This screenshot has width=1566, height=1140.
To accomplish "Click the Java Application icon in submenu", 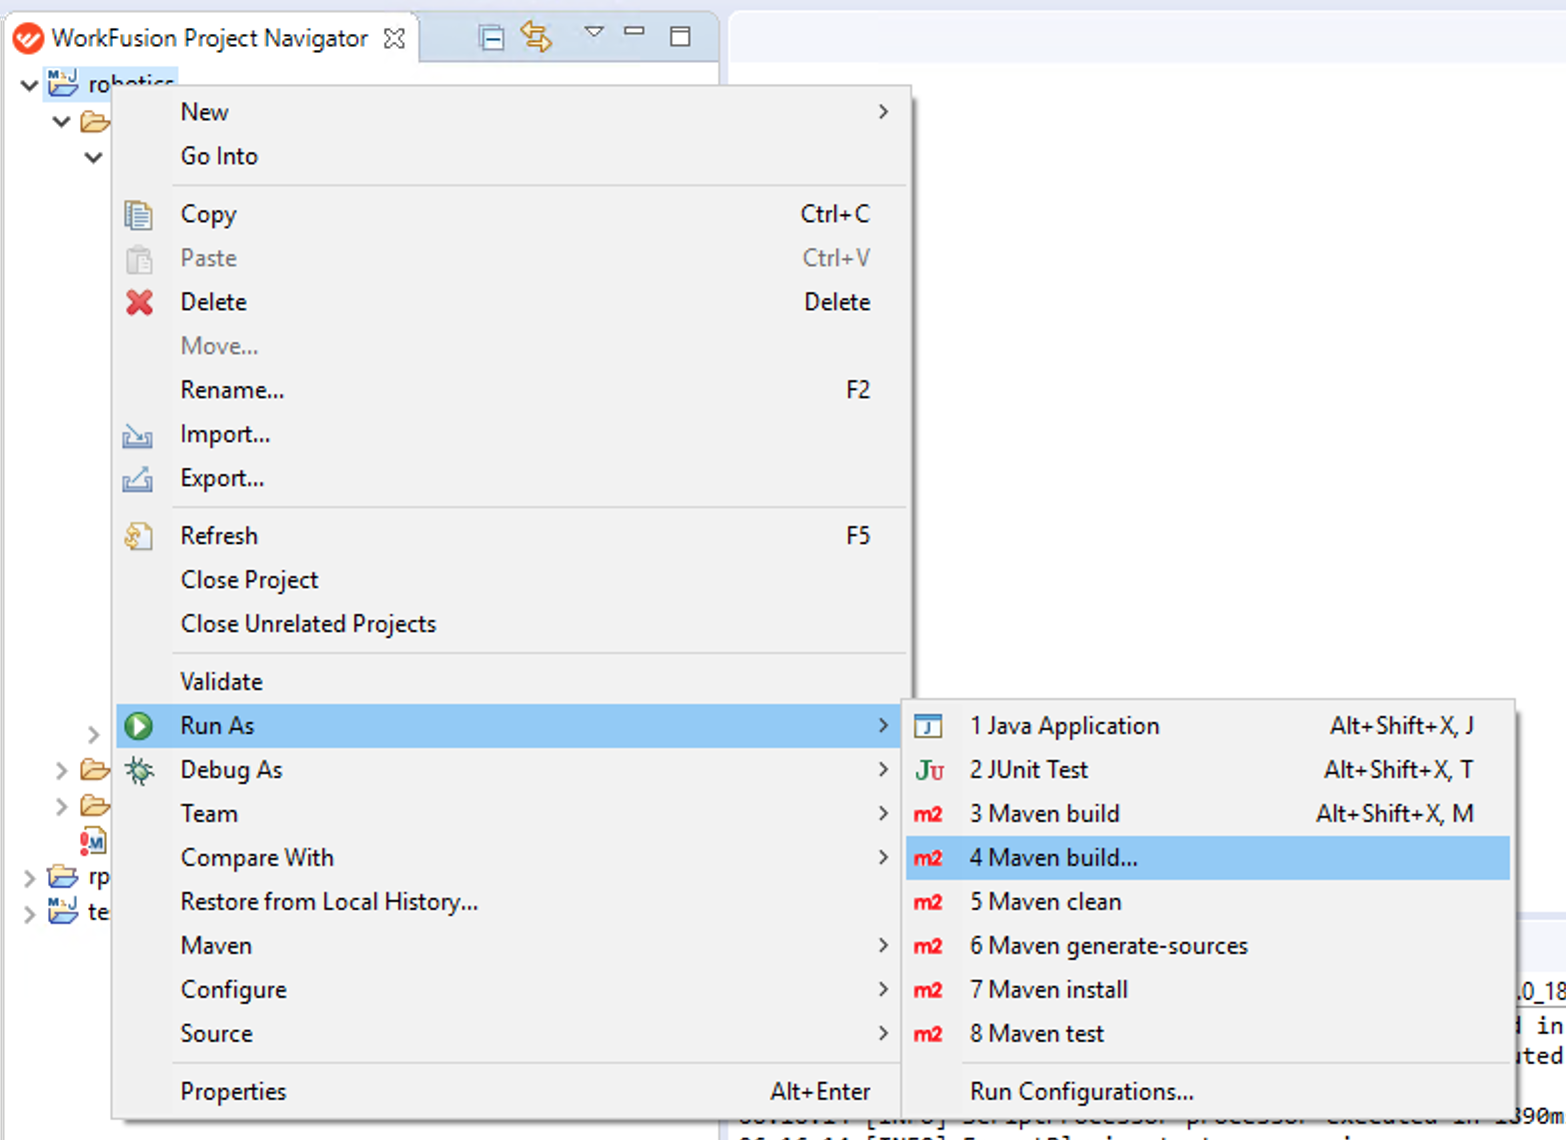I will click(x=928, y=726).
